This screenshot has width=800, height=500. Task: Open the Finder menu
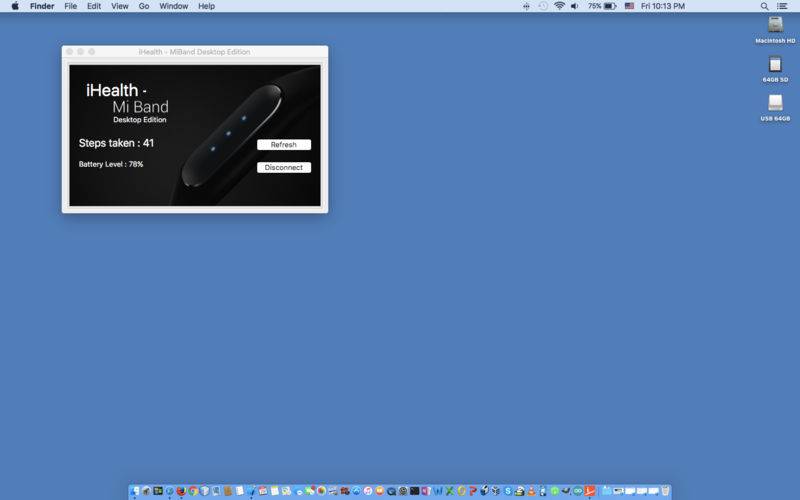[42, 6]
